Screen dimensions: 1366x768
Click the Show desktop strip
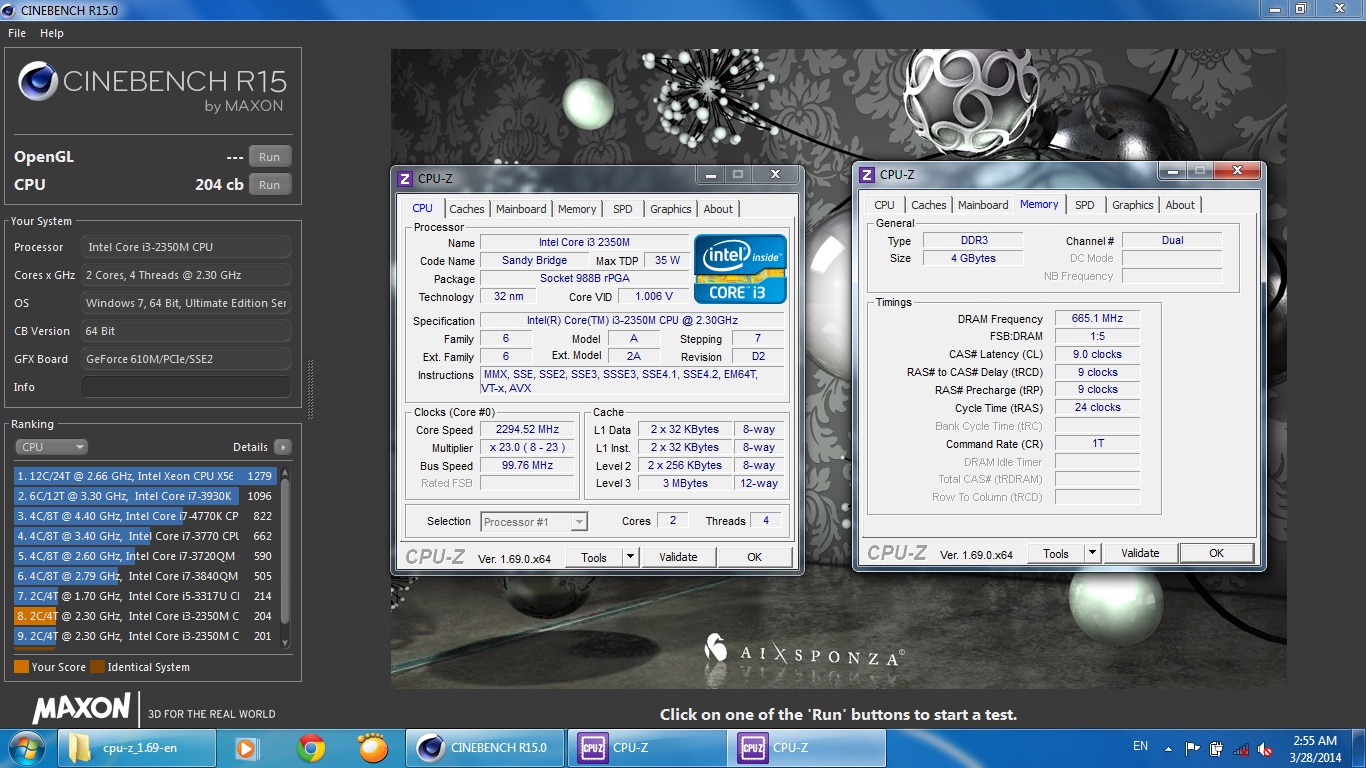tap(1359, 748)
